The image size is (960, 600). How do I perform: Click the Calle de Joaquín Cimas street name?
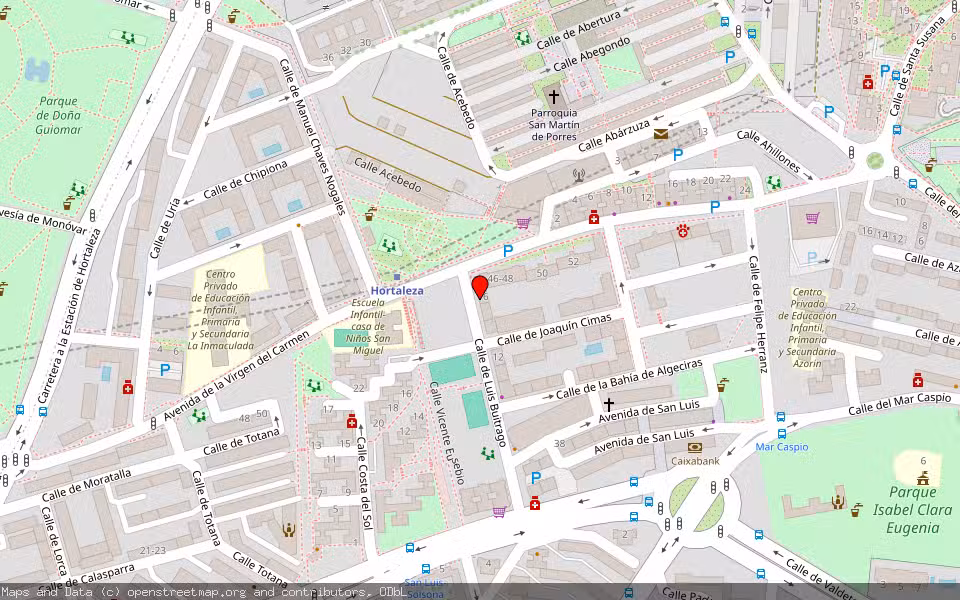(x=554, y=330)
